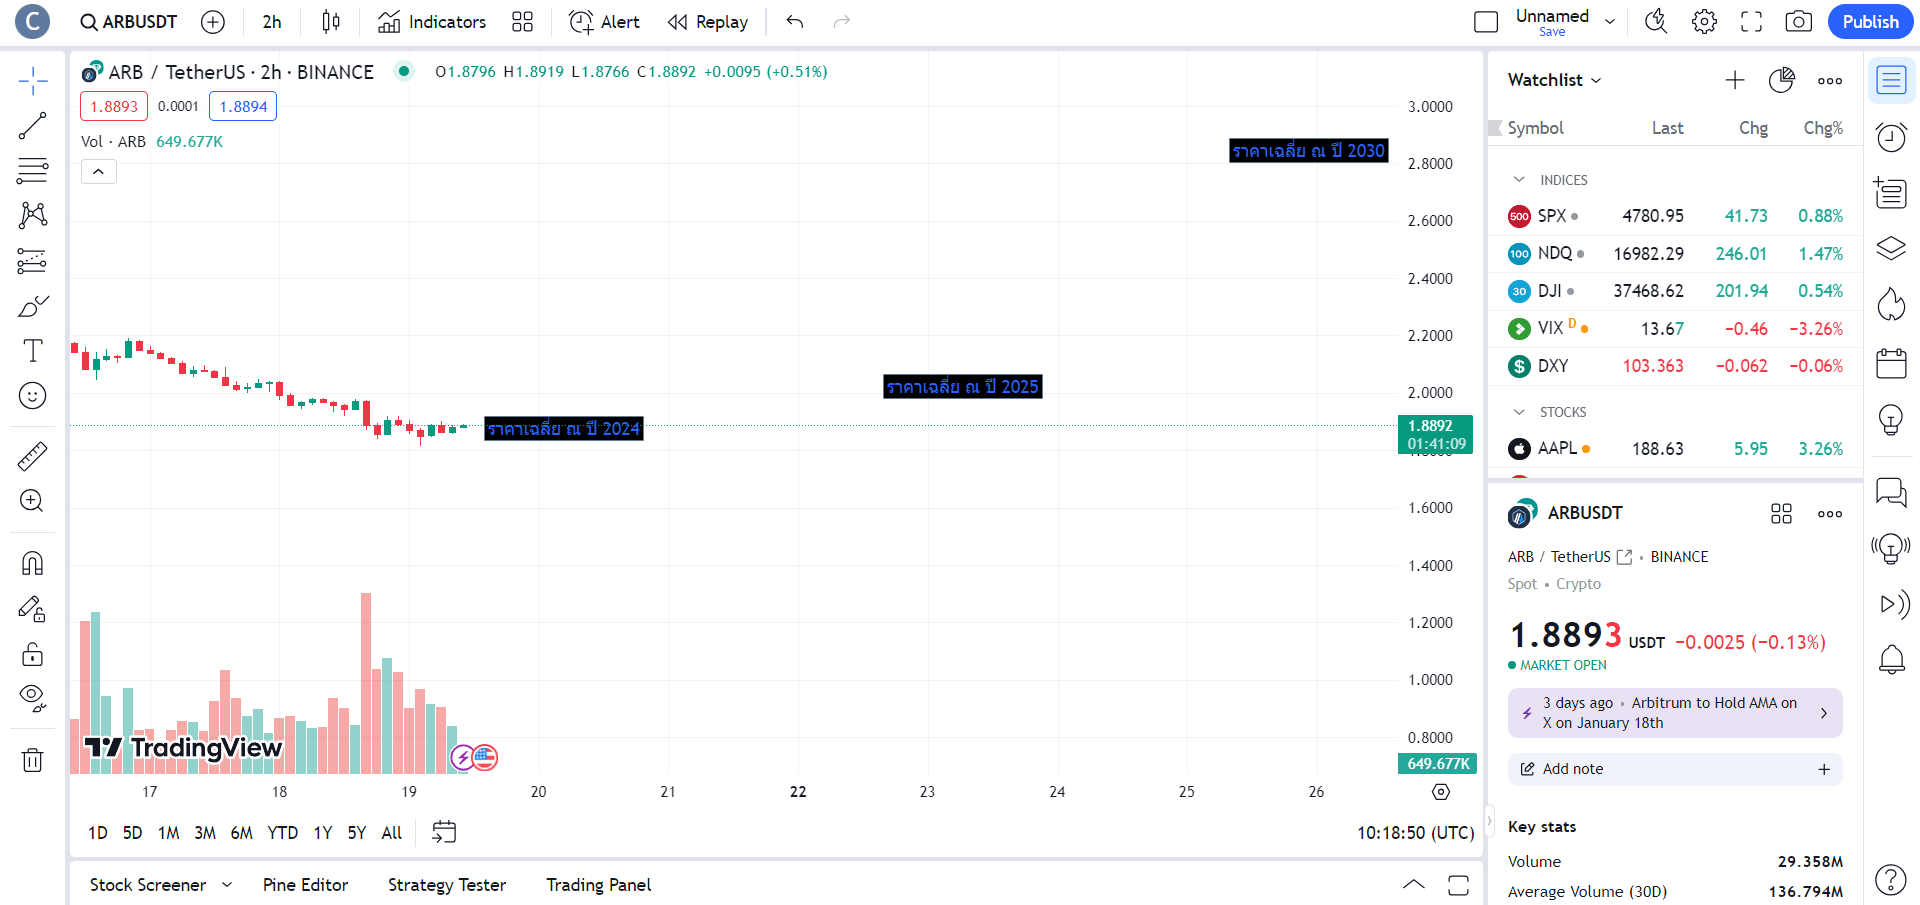Viewport: 1920px width, 905px height.
Task: Click the red sell price 1.8893 box
Action: pyautogui.click(x=114, y=106)
